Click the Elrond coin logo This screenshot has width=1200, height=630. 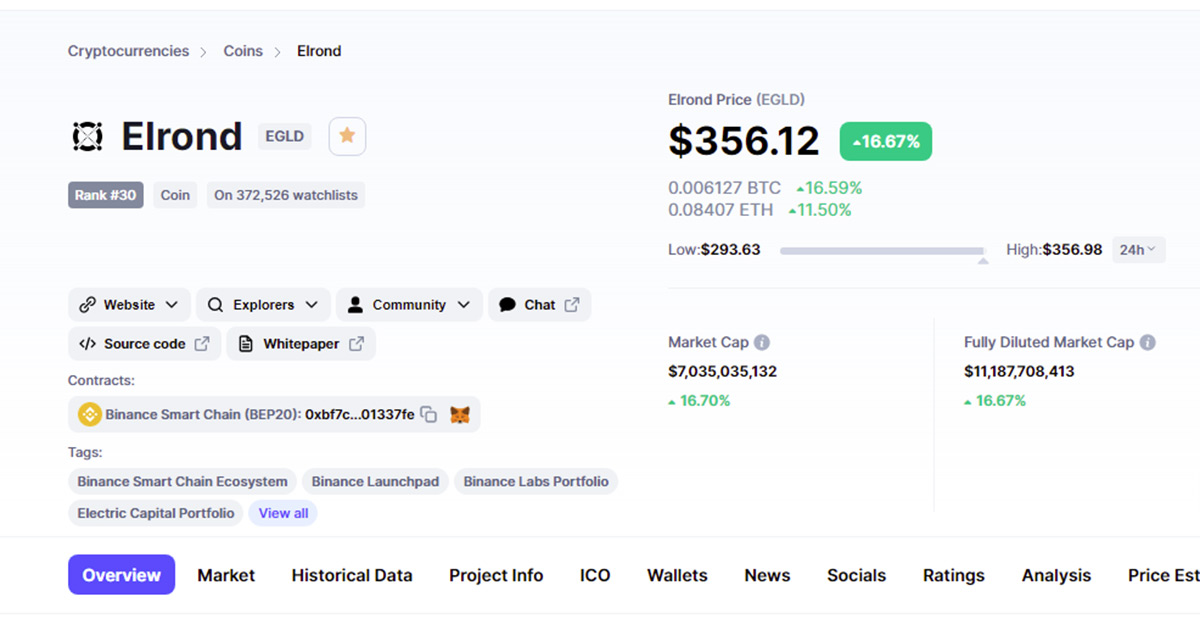pyautogui.click(x=88, y=137)
